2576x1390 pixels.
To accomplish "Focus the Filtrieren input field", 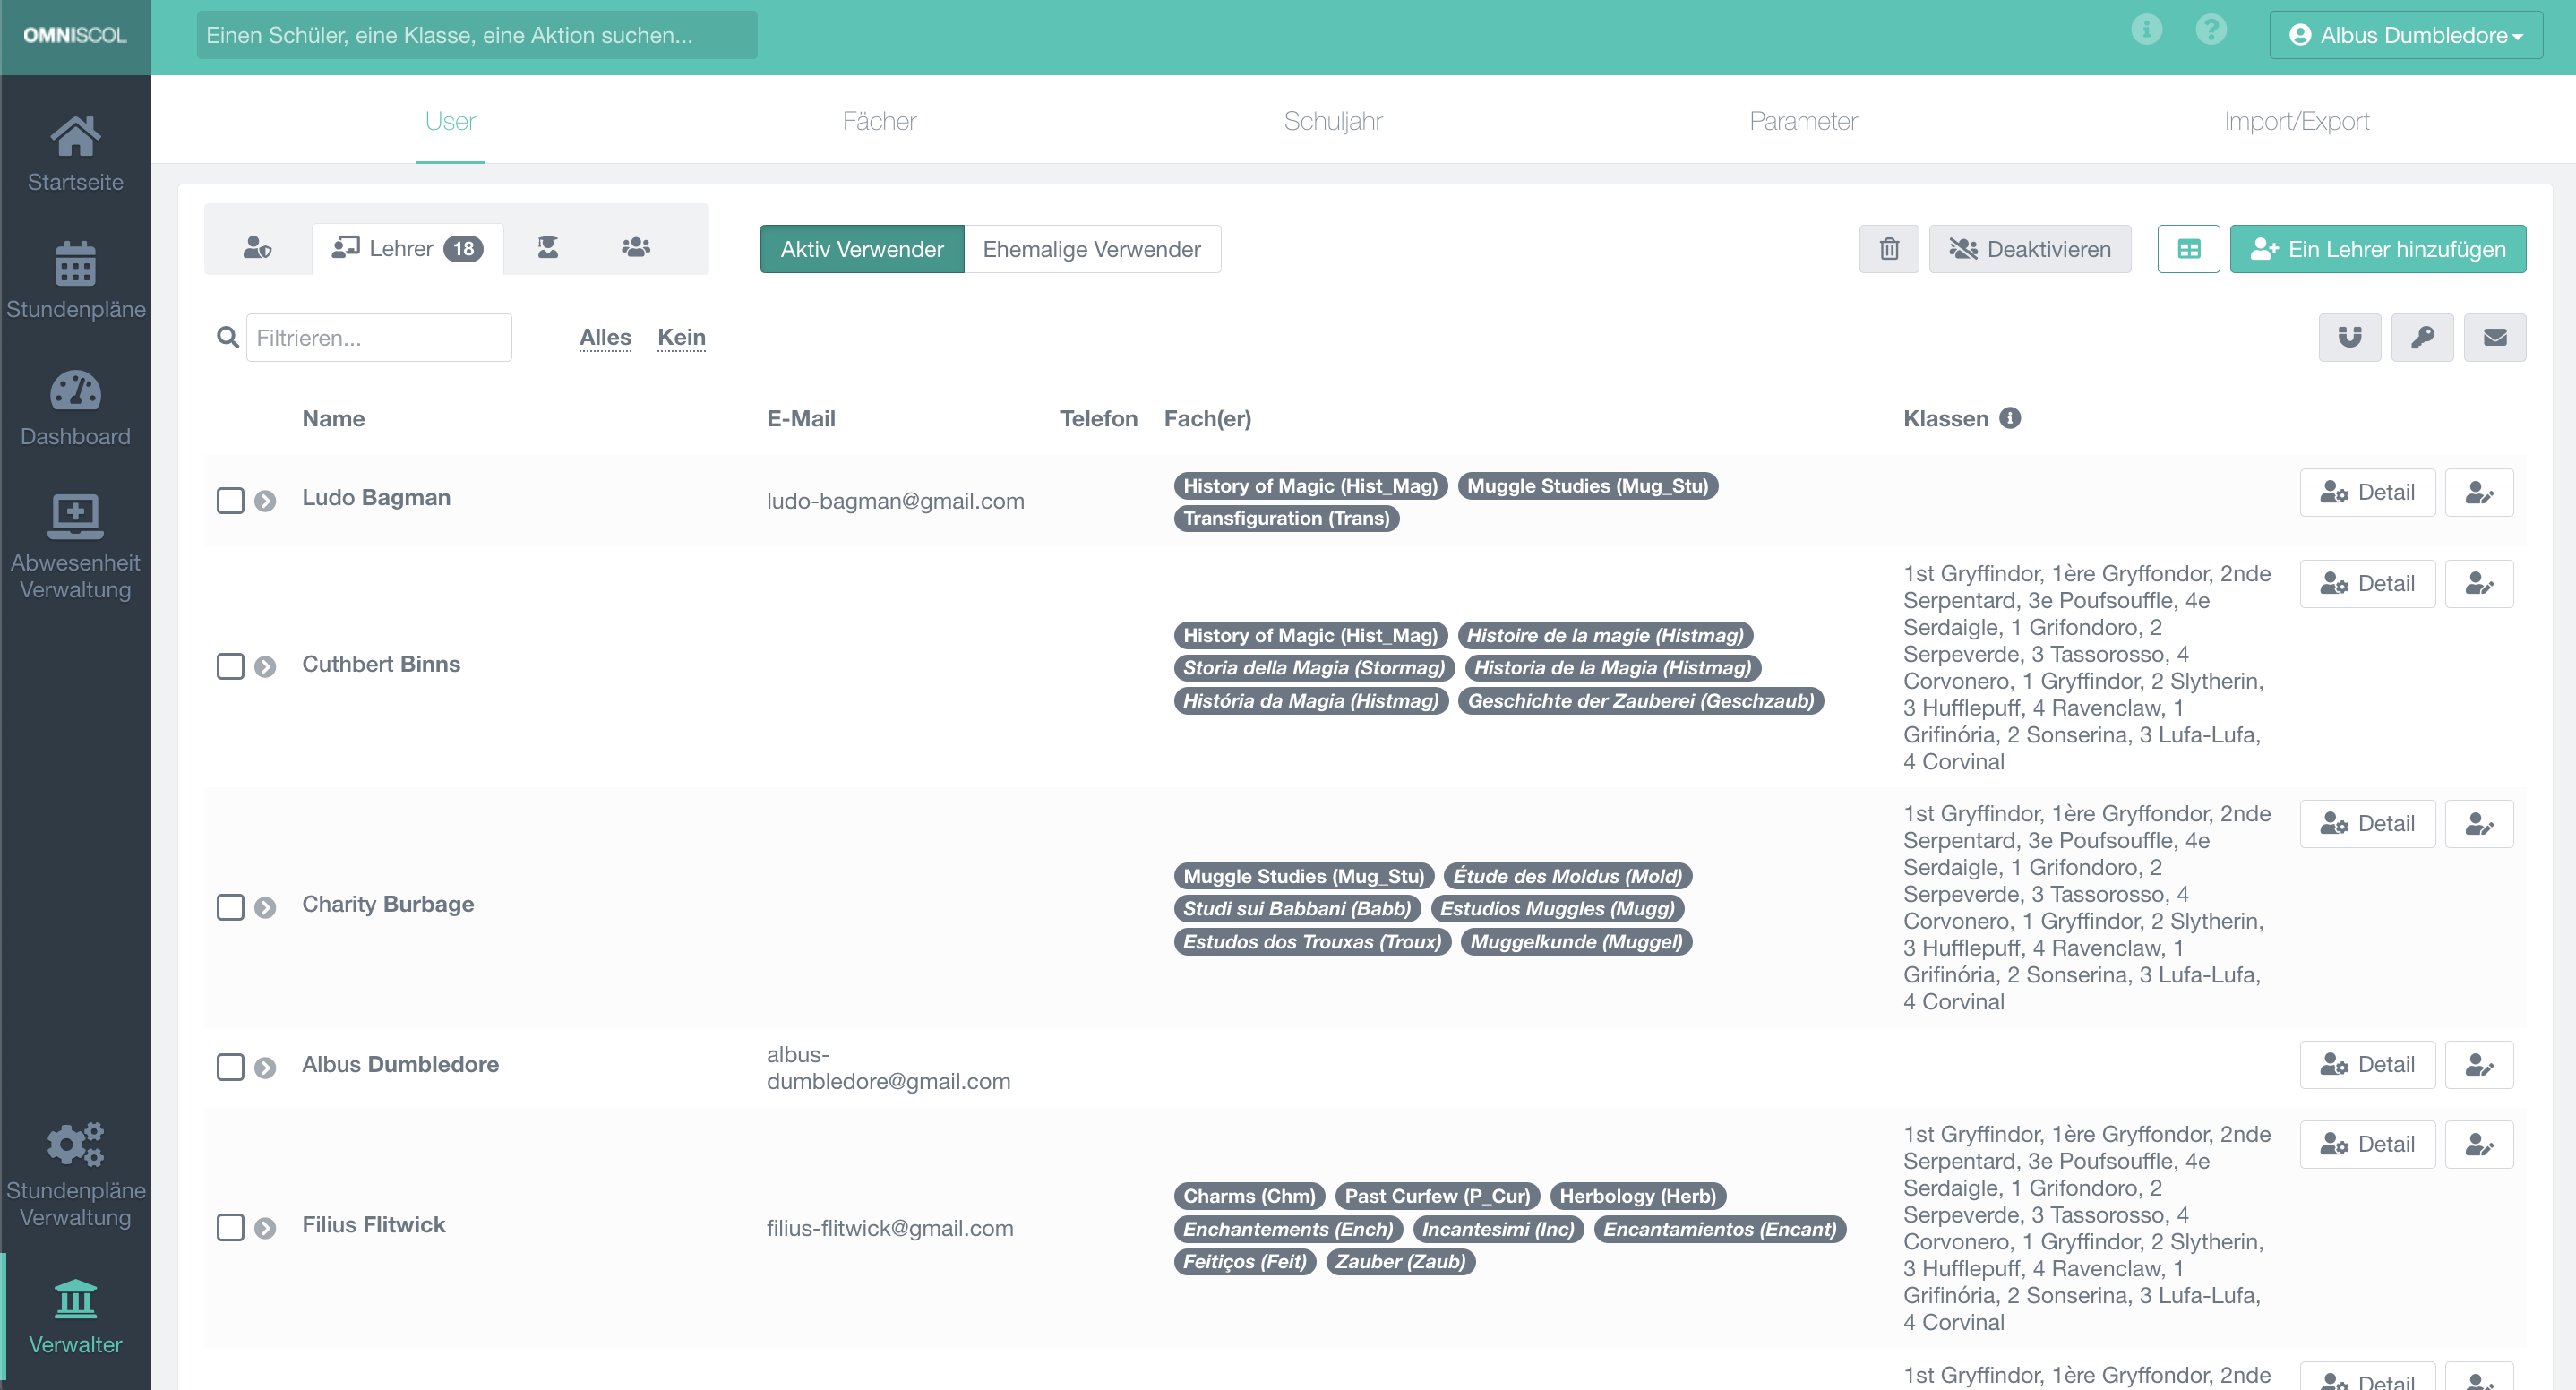I will click(x=378, y=338).
